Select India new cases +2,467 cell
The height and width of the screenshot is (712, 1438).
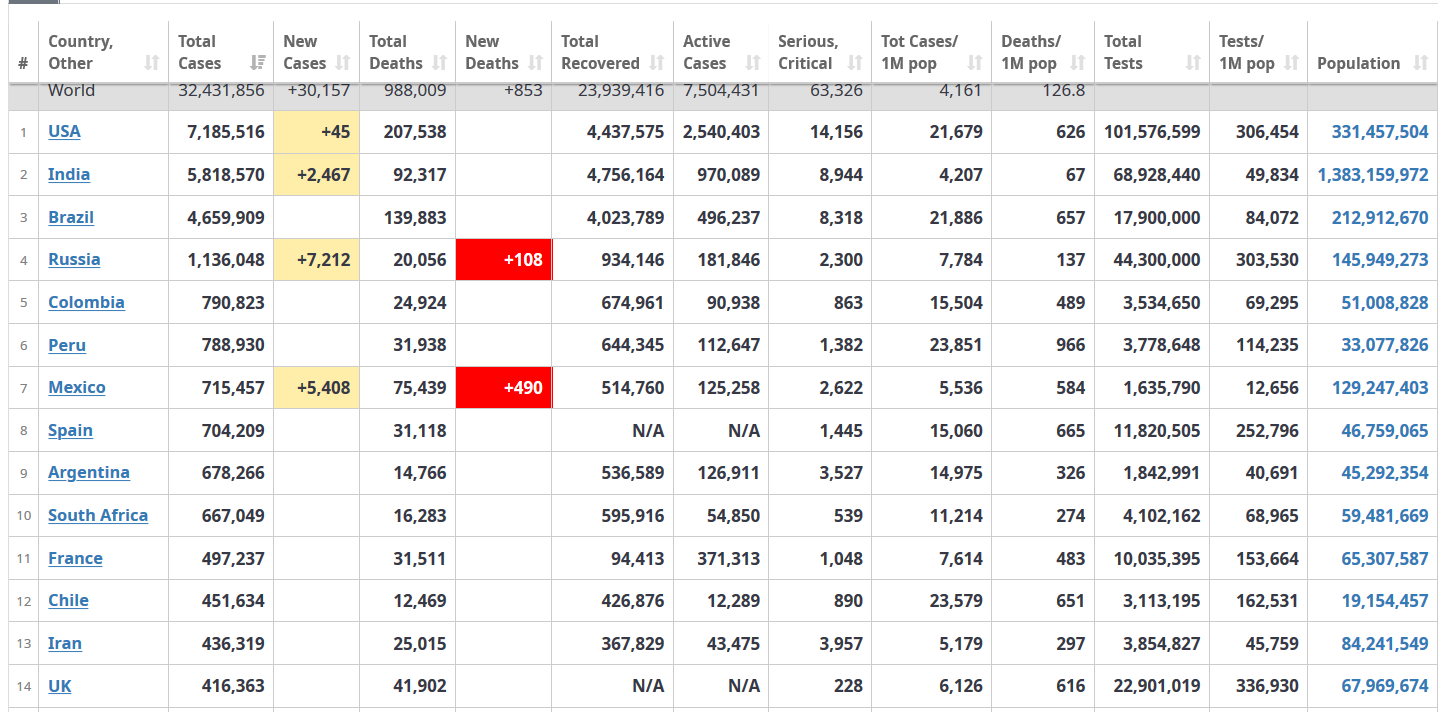point(316,175)
